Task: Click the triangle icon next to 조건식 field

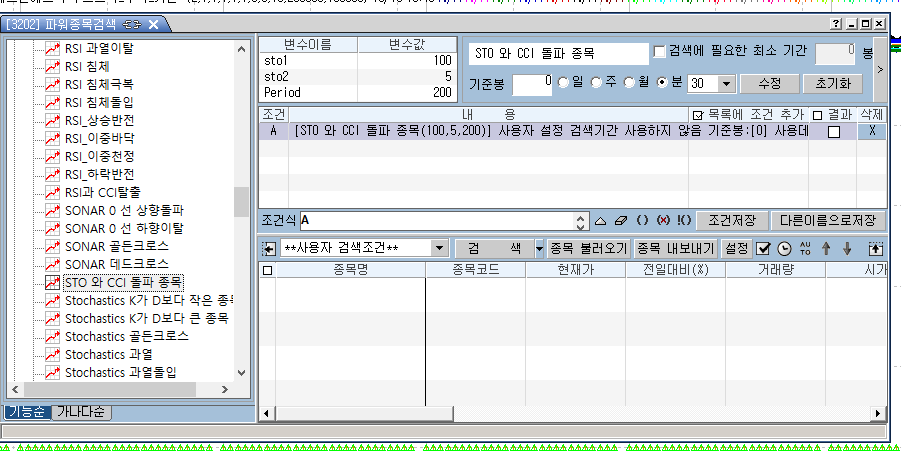Action: tap(601, 220)
